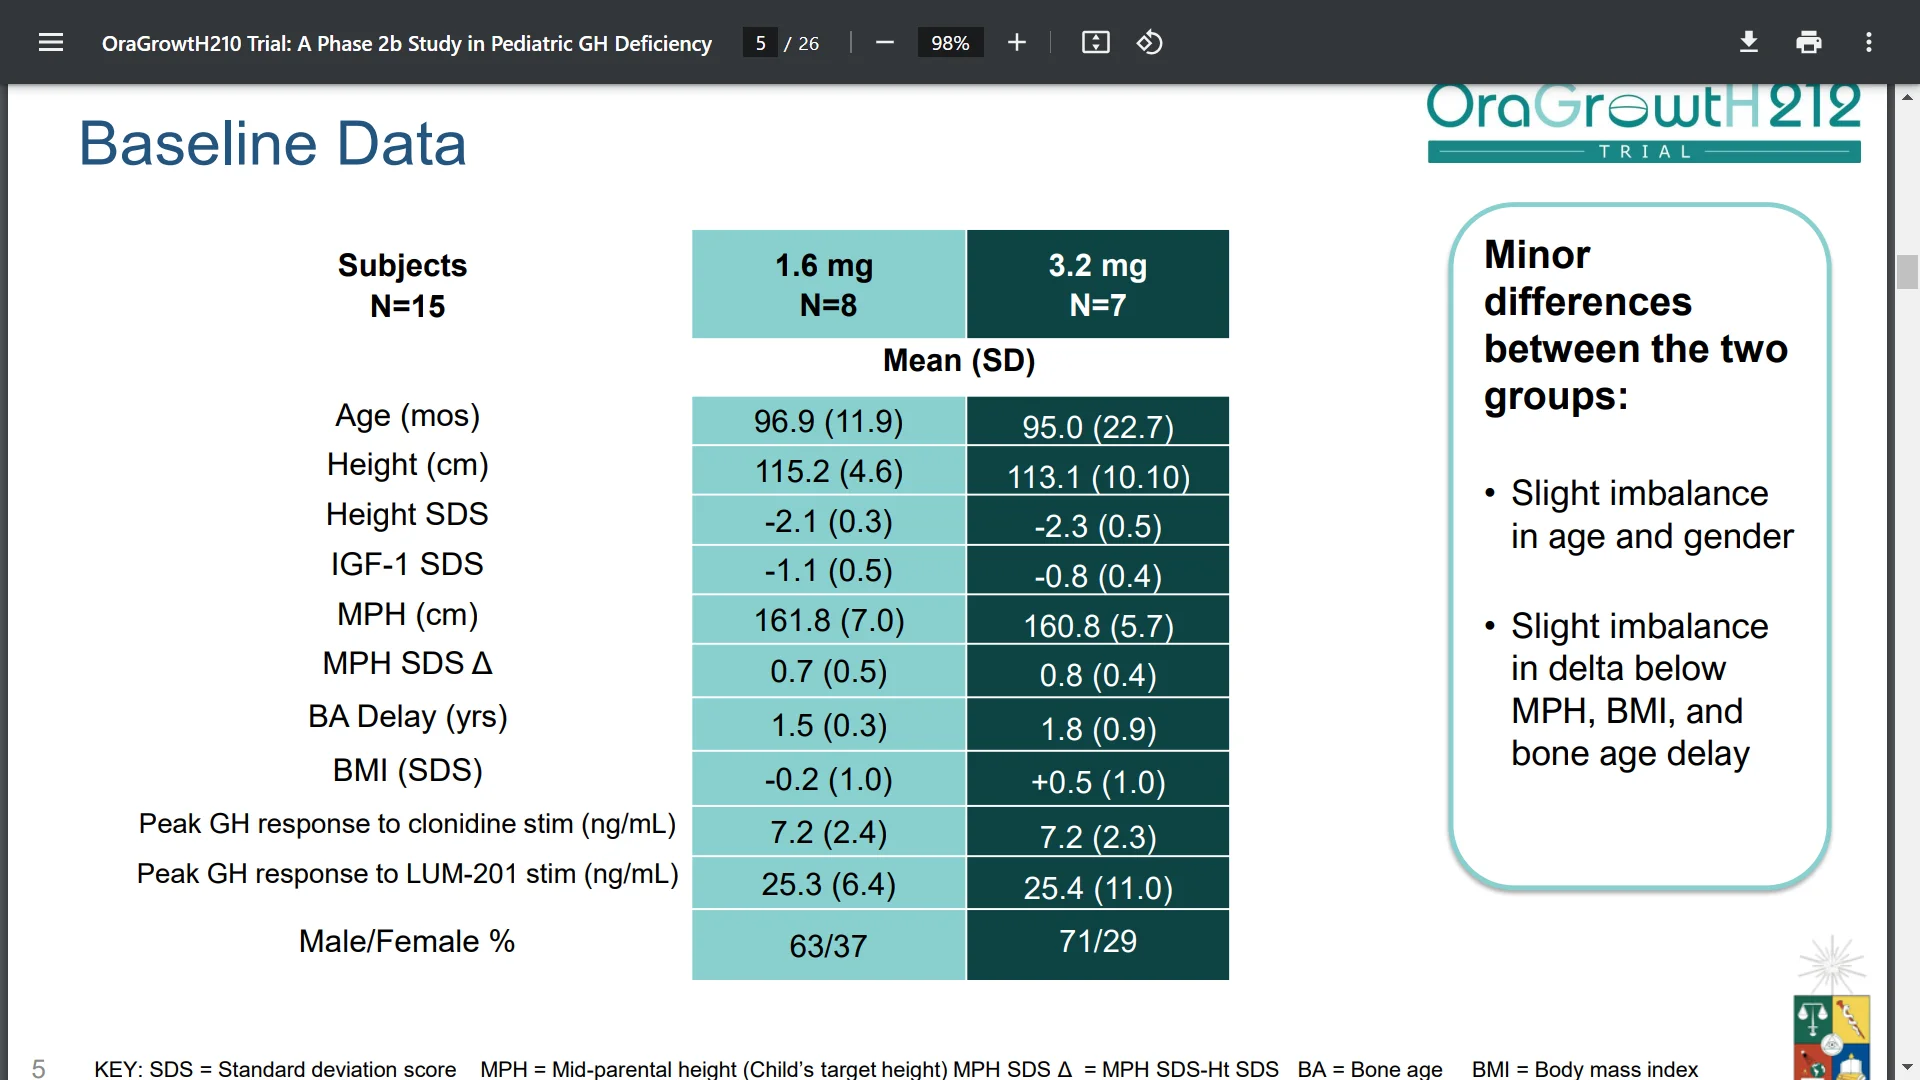1920x1080 pixels.
Task: Click the 71/29 cell
Action: pyautogui.click(x=1098, y=945)
